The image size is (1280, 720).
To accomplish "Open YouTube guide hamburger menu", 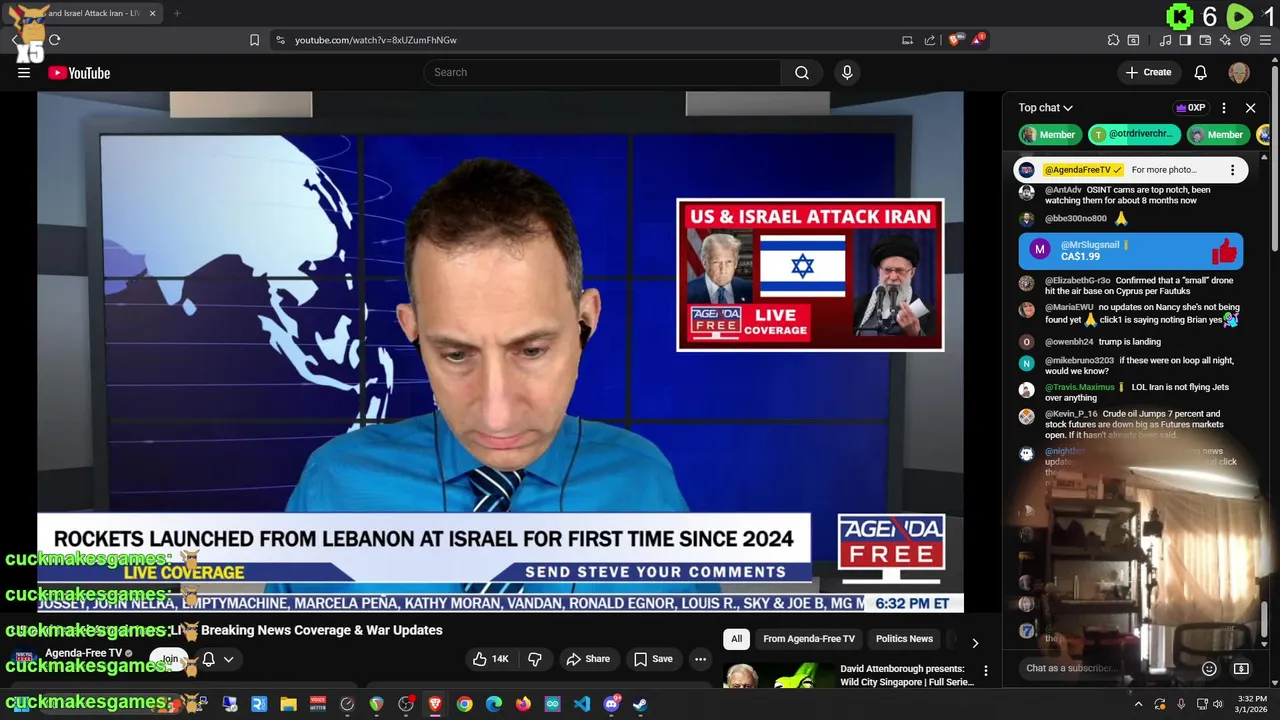I will 24,72.
